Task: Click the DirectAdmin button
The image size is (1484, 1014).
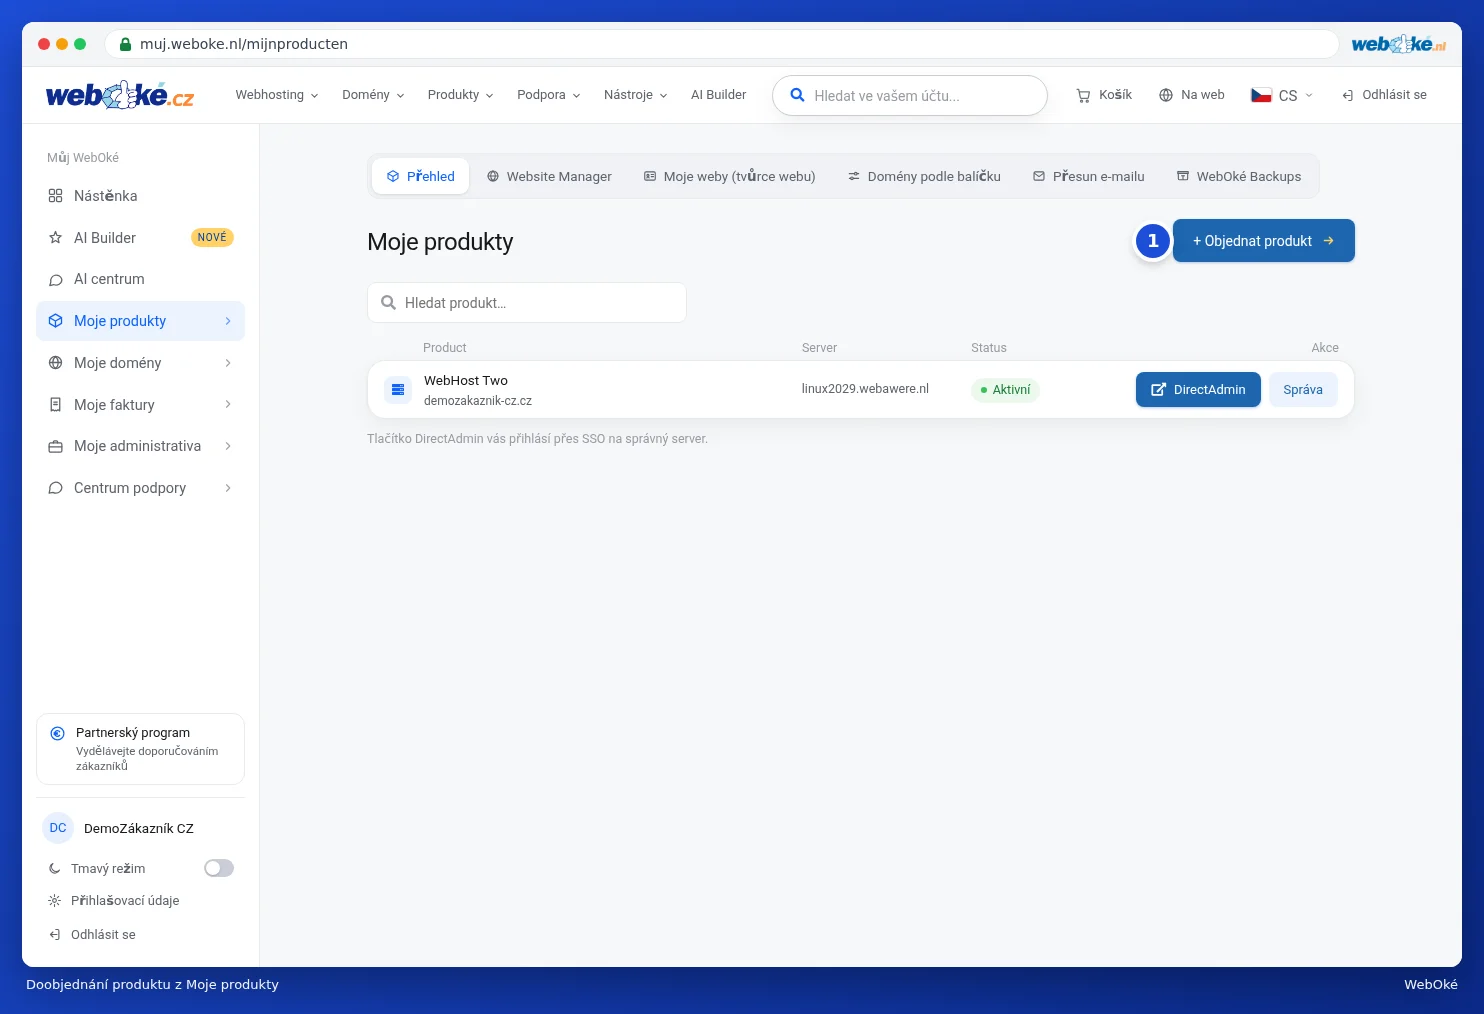Action: coord(1198,389)
